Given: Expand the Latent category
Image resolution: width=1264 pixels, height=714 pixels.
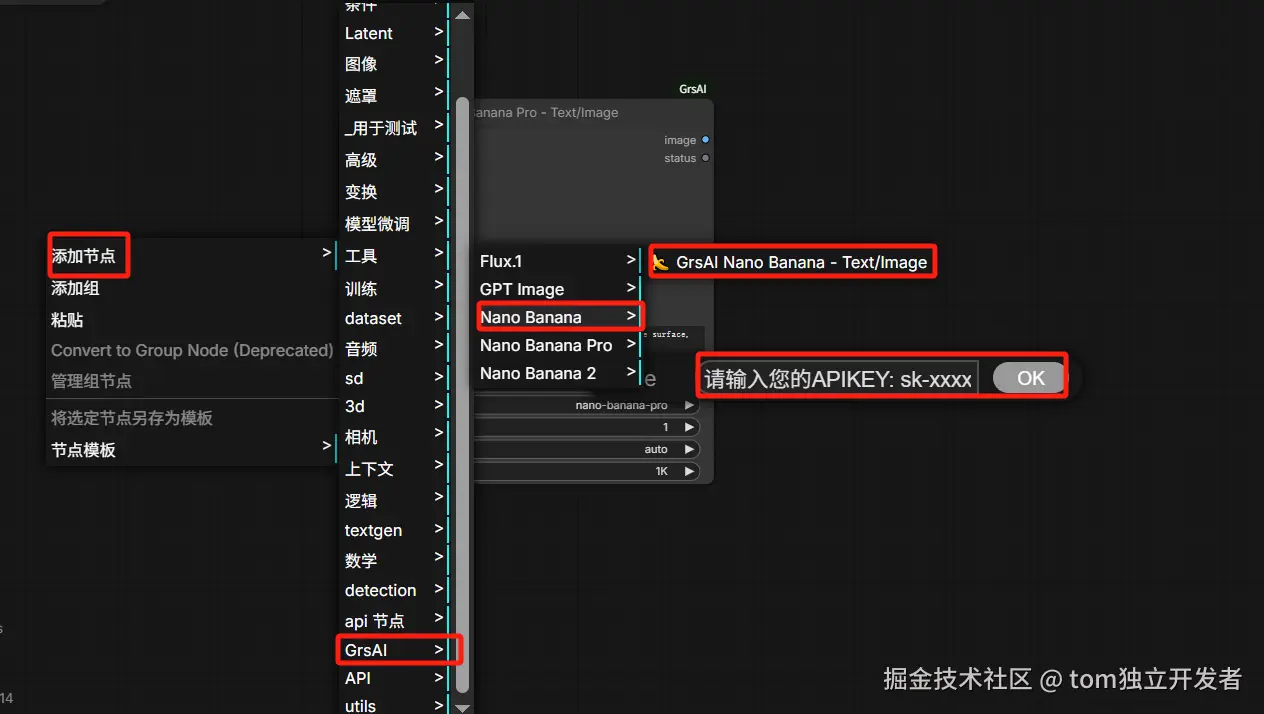Looking at the screenshot, I should pyautogui.click(x=394, y=33).
